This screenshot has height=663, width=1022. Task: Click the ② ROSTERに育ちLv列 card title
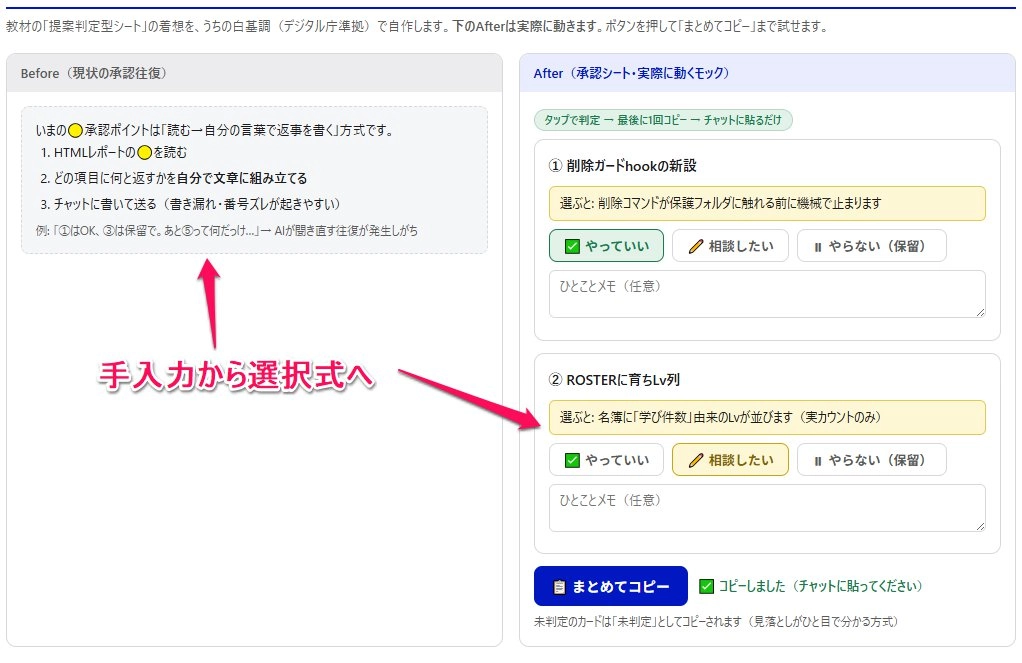(x=614, y=379)
